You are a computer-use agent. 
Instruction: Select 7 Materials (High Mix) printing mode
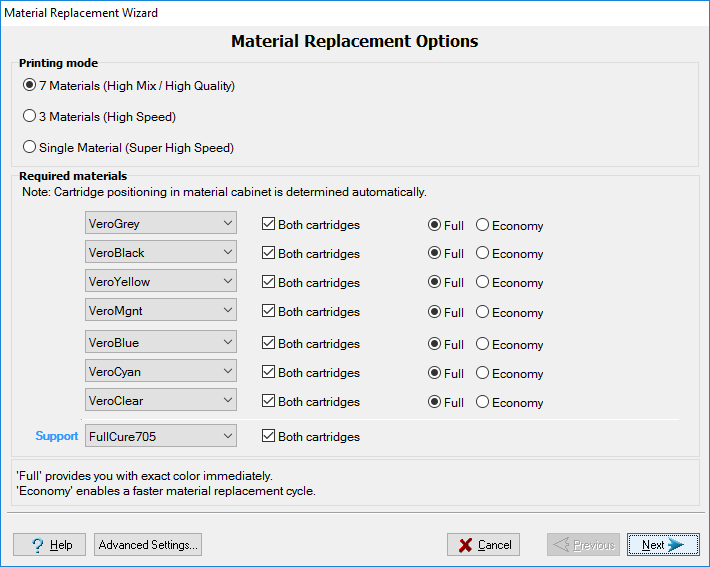[x=30, y=86]
